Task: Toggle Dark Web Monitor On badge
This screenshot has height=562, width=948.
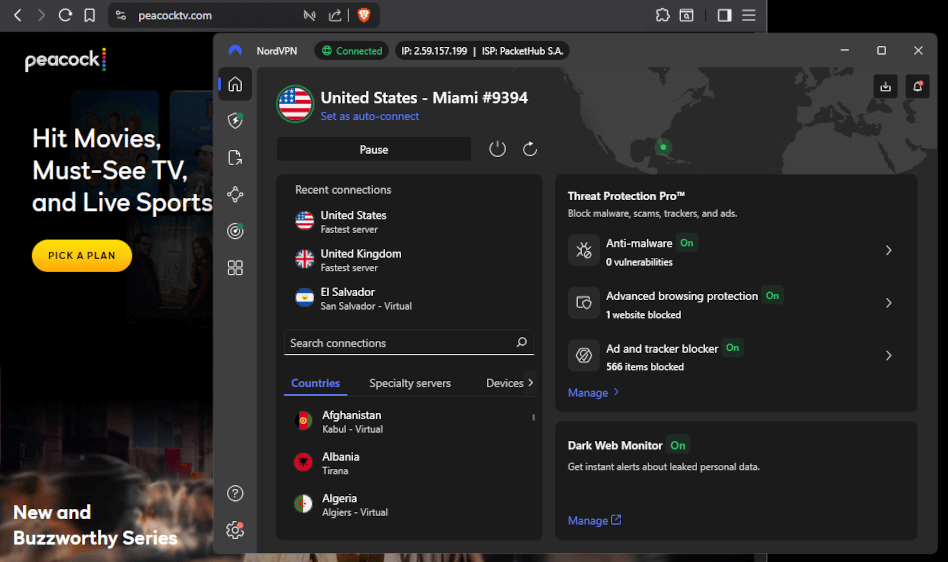Action: coord(678,445)
